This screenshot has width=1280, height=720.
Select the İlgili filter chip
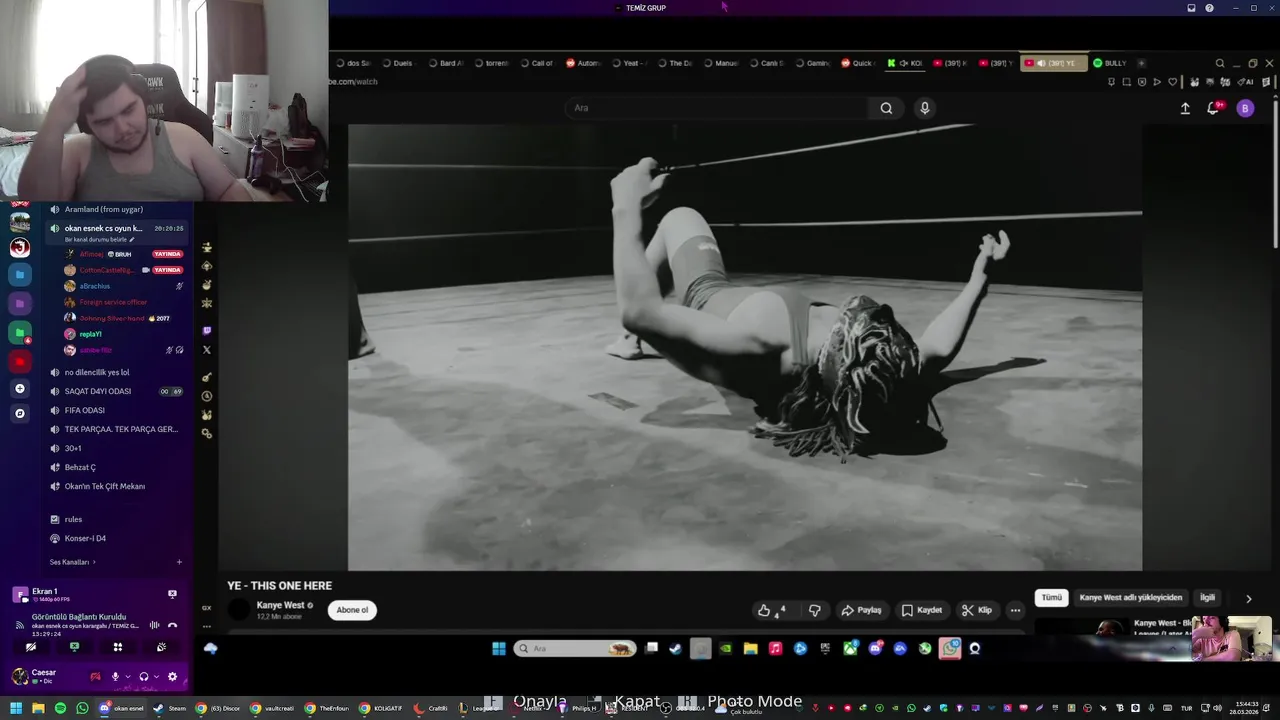pos(1207,597)
